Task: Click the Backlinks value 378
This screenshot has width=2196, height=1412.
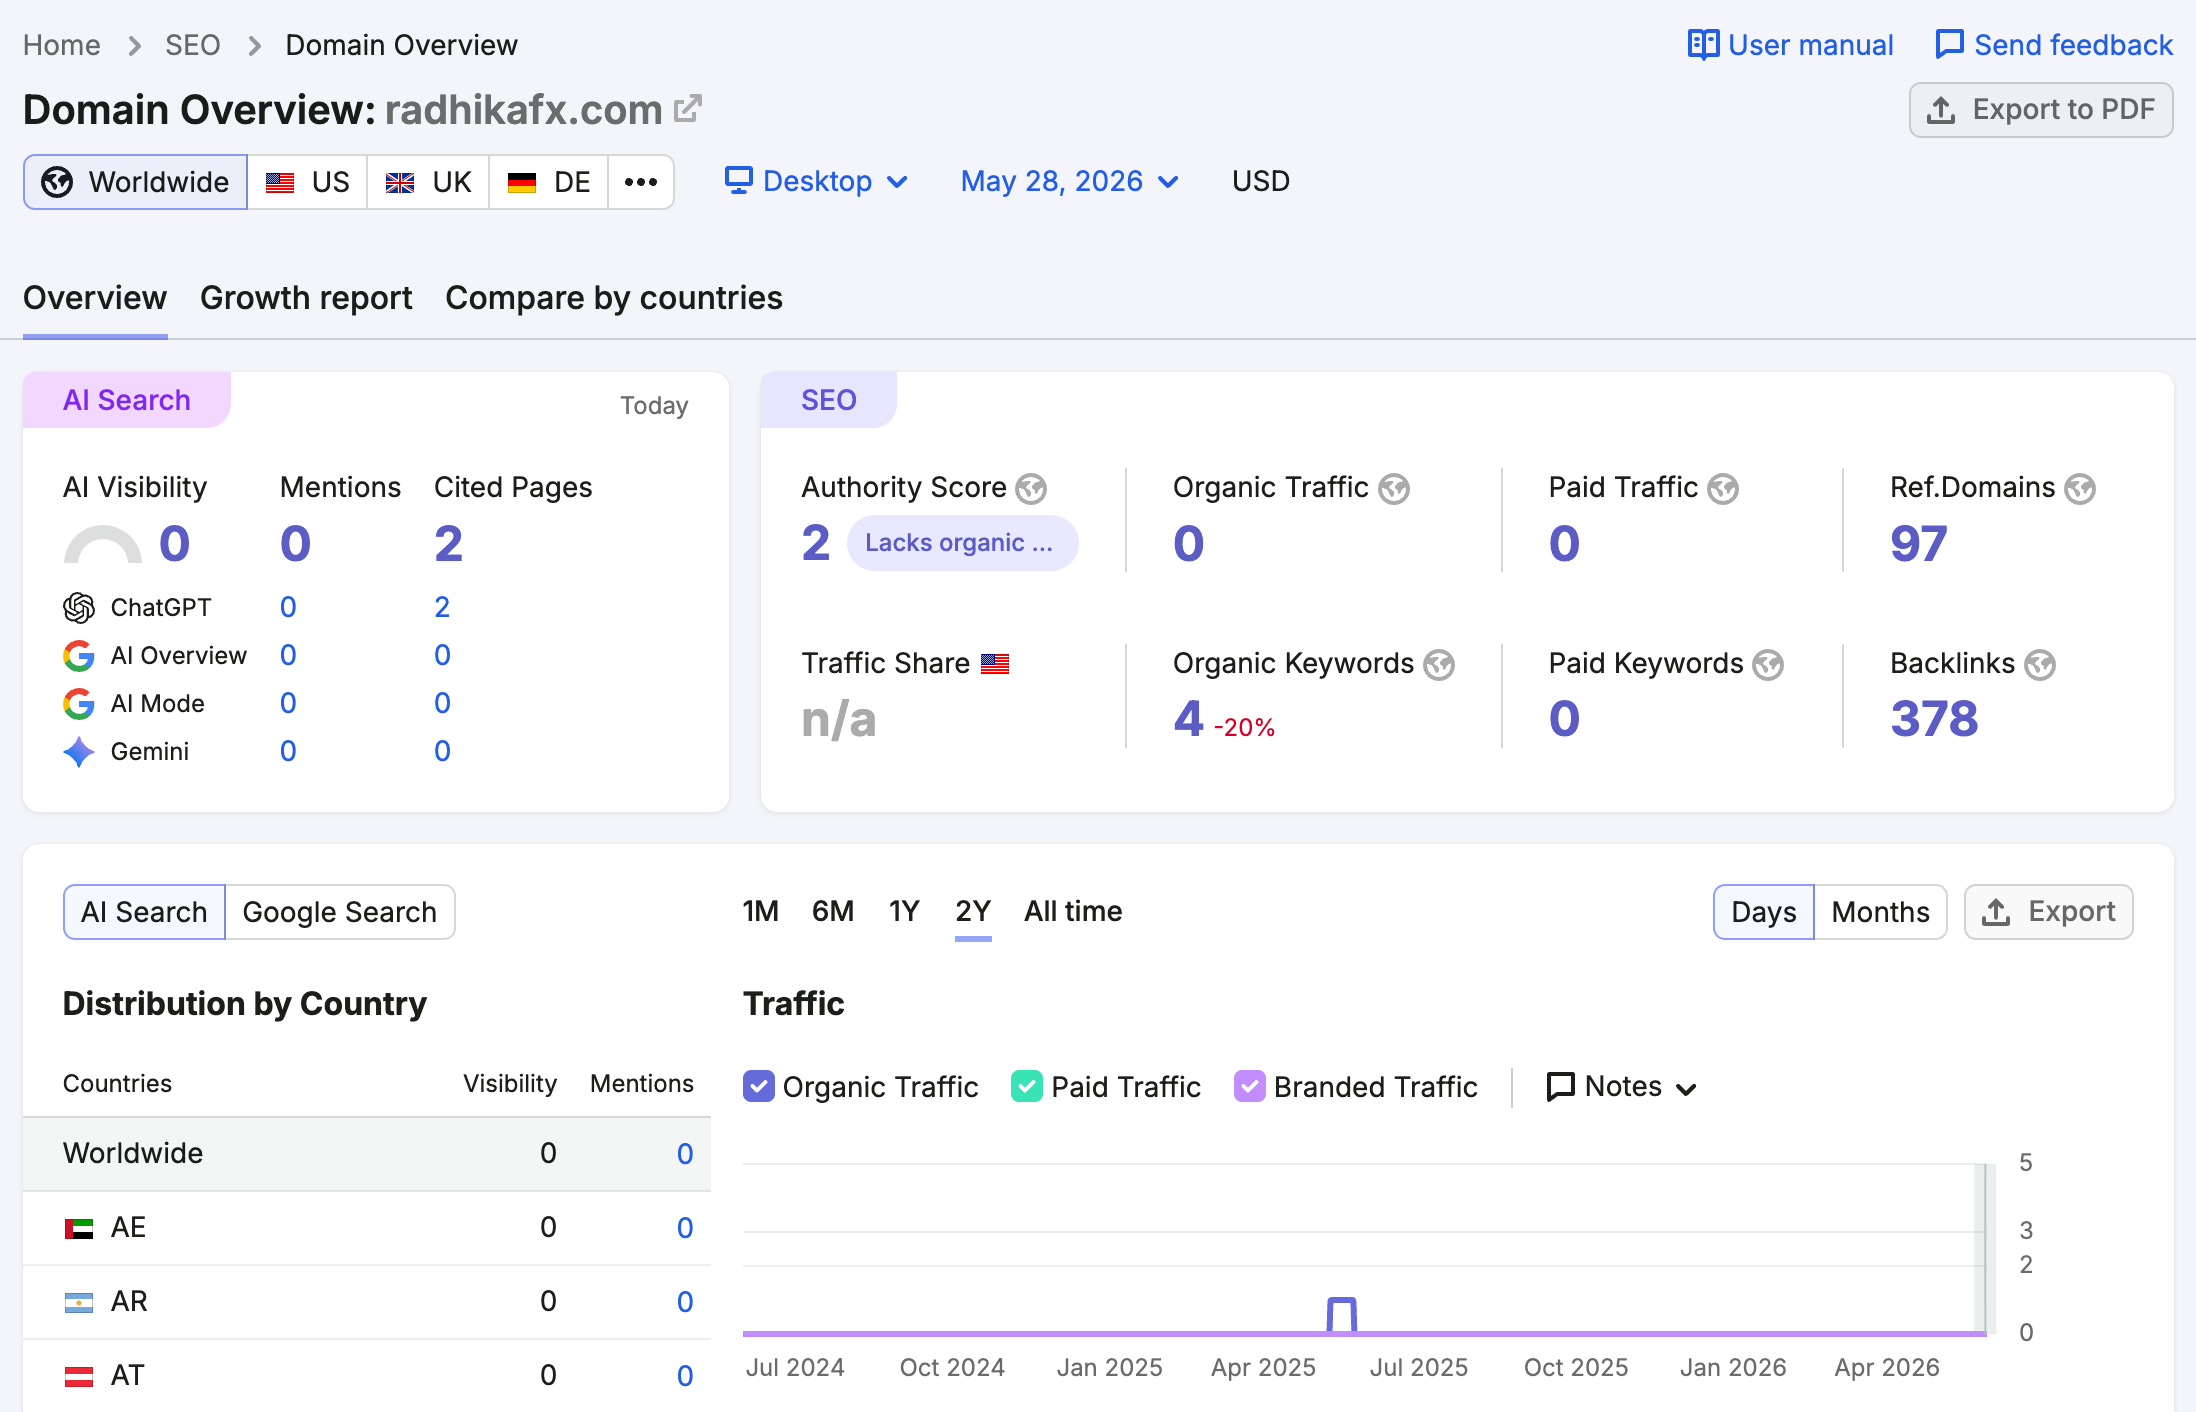Action: tap(1934, 719)
